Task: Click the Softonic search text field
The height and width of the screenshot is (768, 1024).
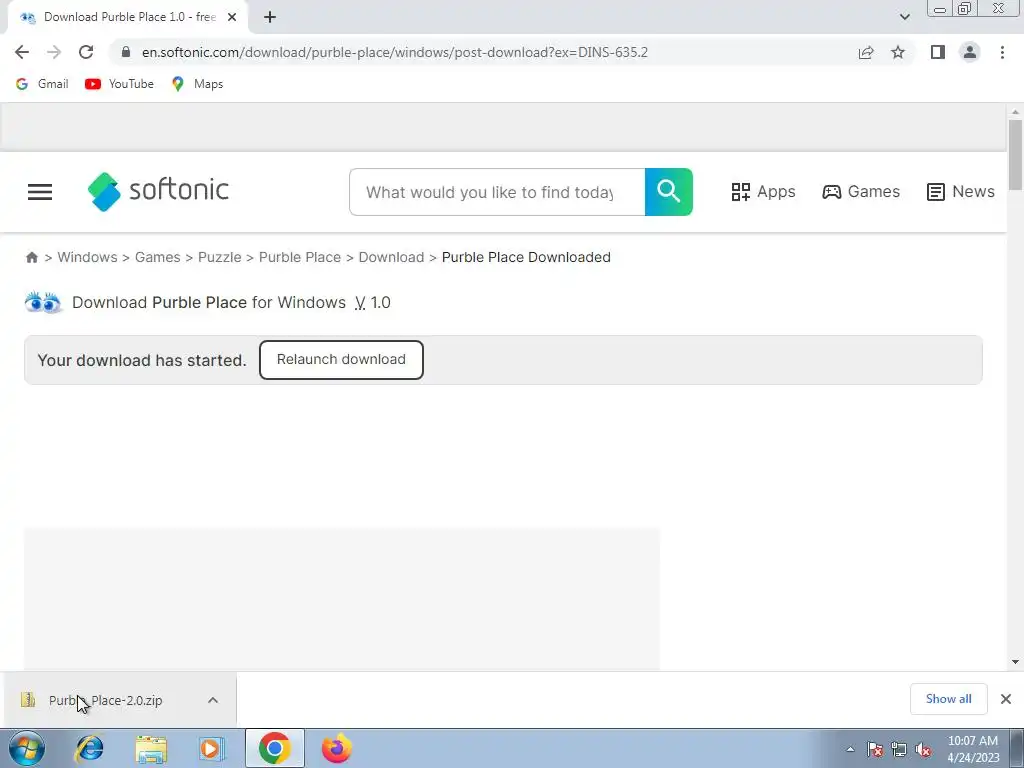Action: pos(497,192)
